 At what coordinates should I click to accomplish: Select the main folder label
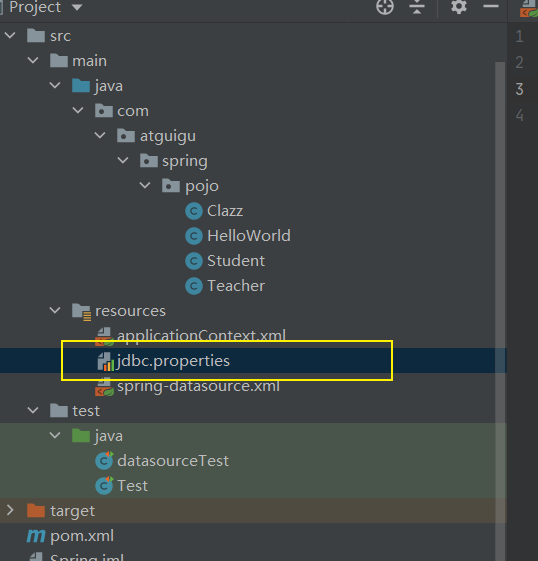tap(89, 61)
